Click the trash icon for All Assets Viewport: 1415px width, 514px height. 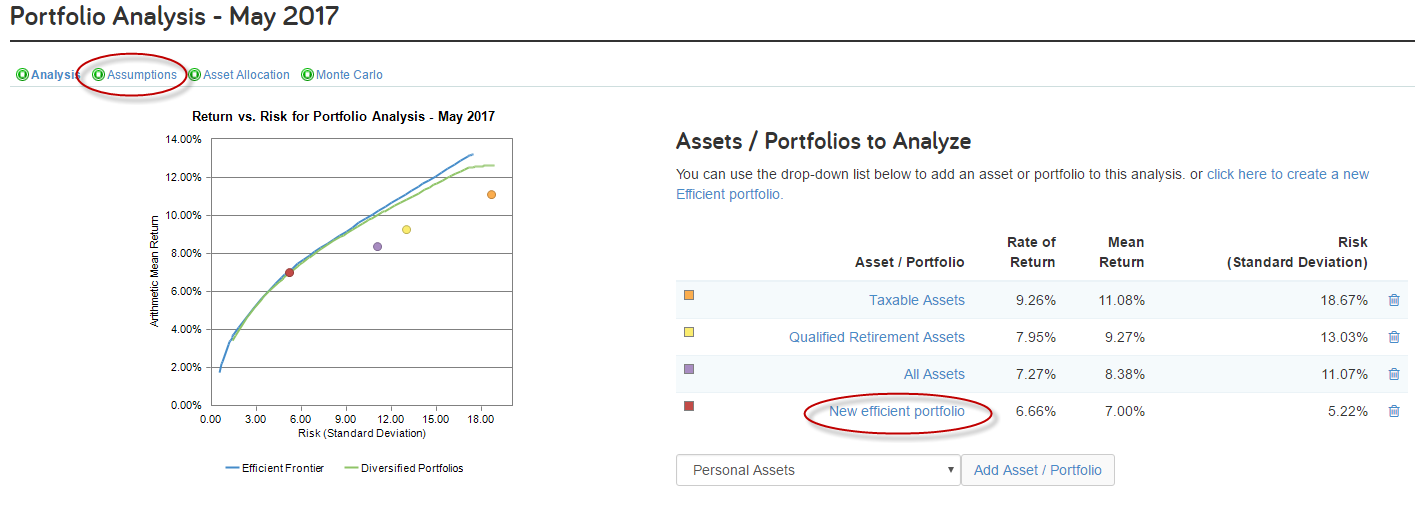tap(1394, 374)
